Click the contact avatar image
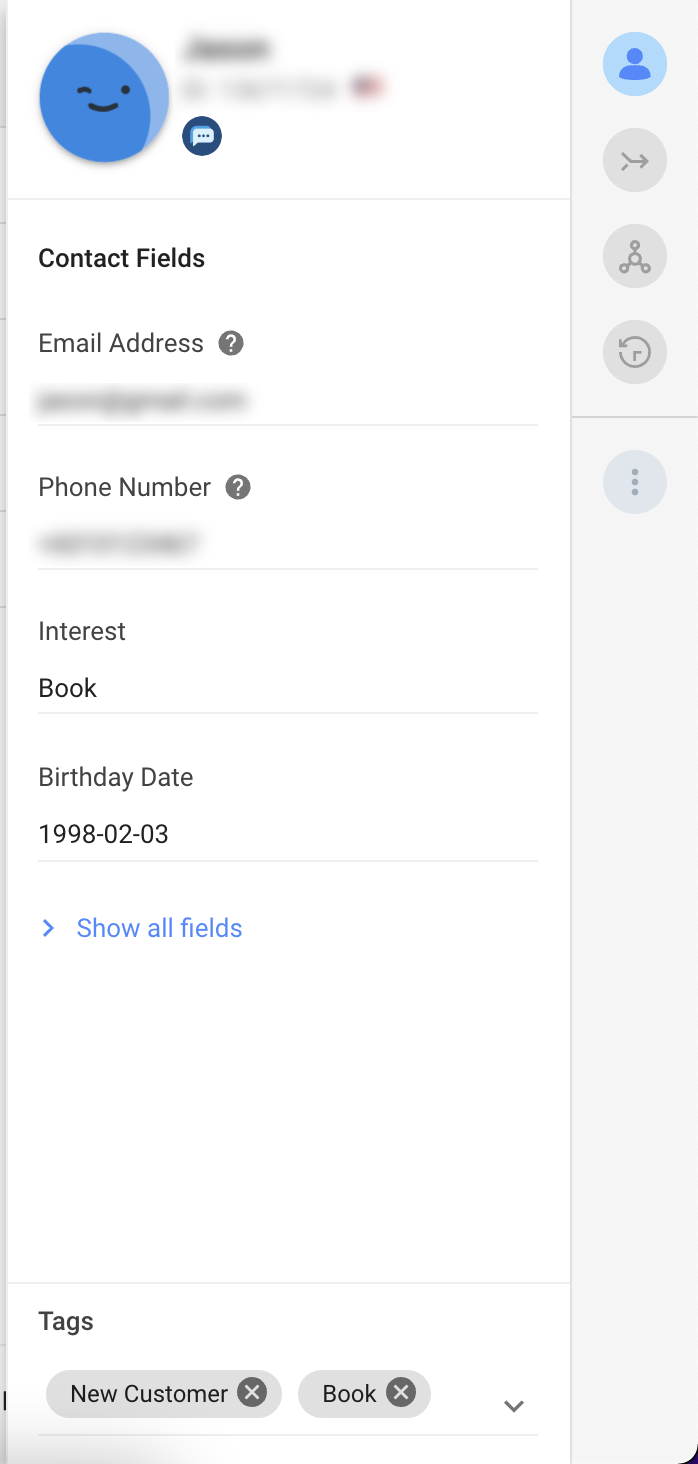The width and height of the screenshot is (698, 1464). [104, 98]
